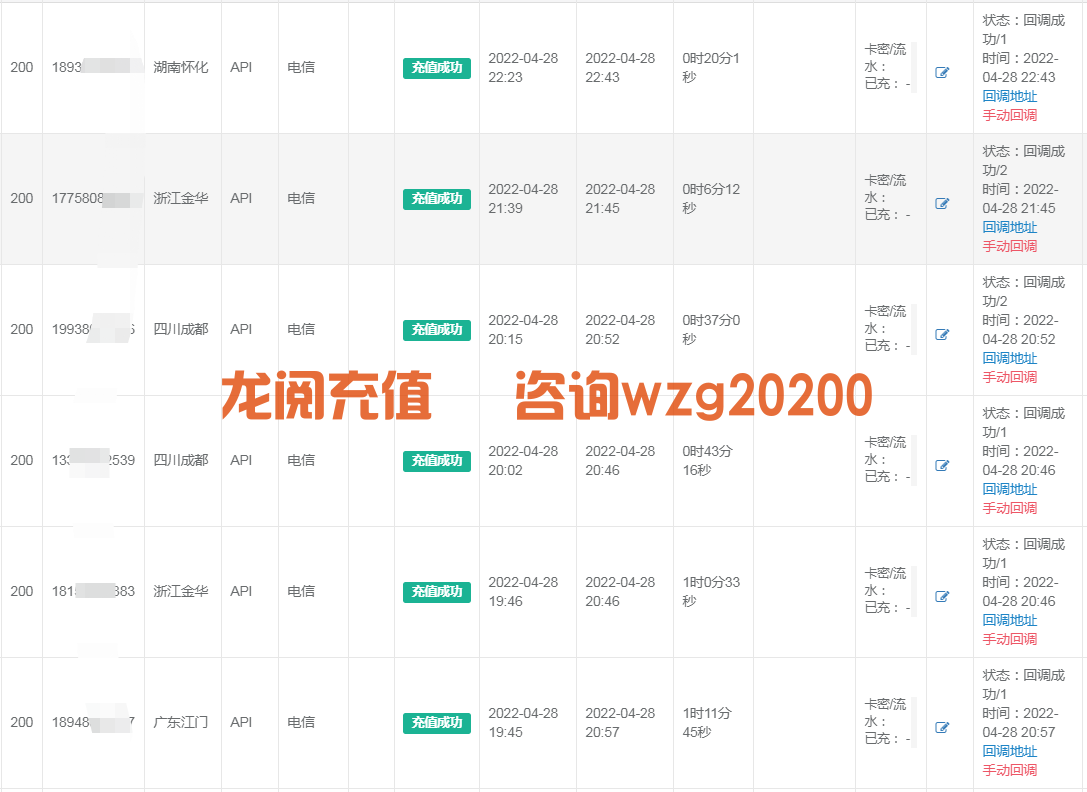This screenshot has width=1087, height=792.
Task: Select the duration 0时37分0秒 cell
Action: coord(711,330)
